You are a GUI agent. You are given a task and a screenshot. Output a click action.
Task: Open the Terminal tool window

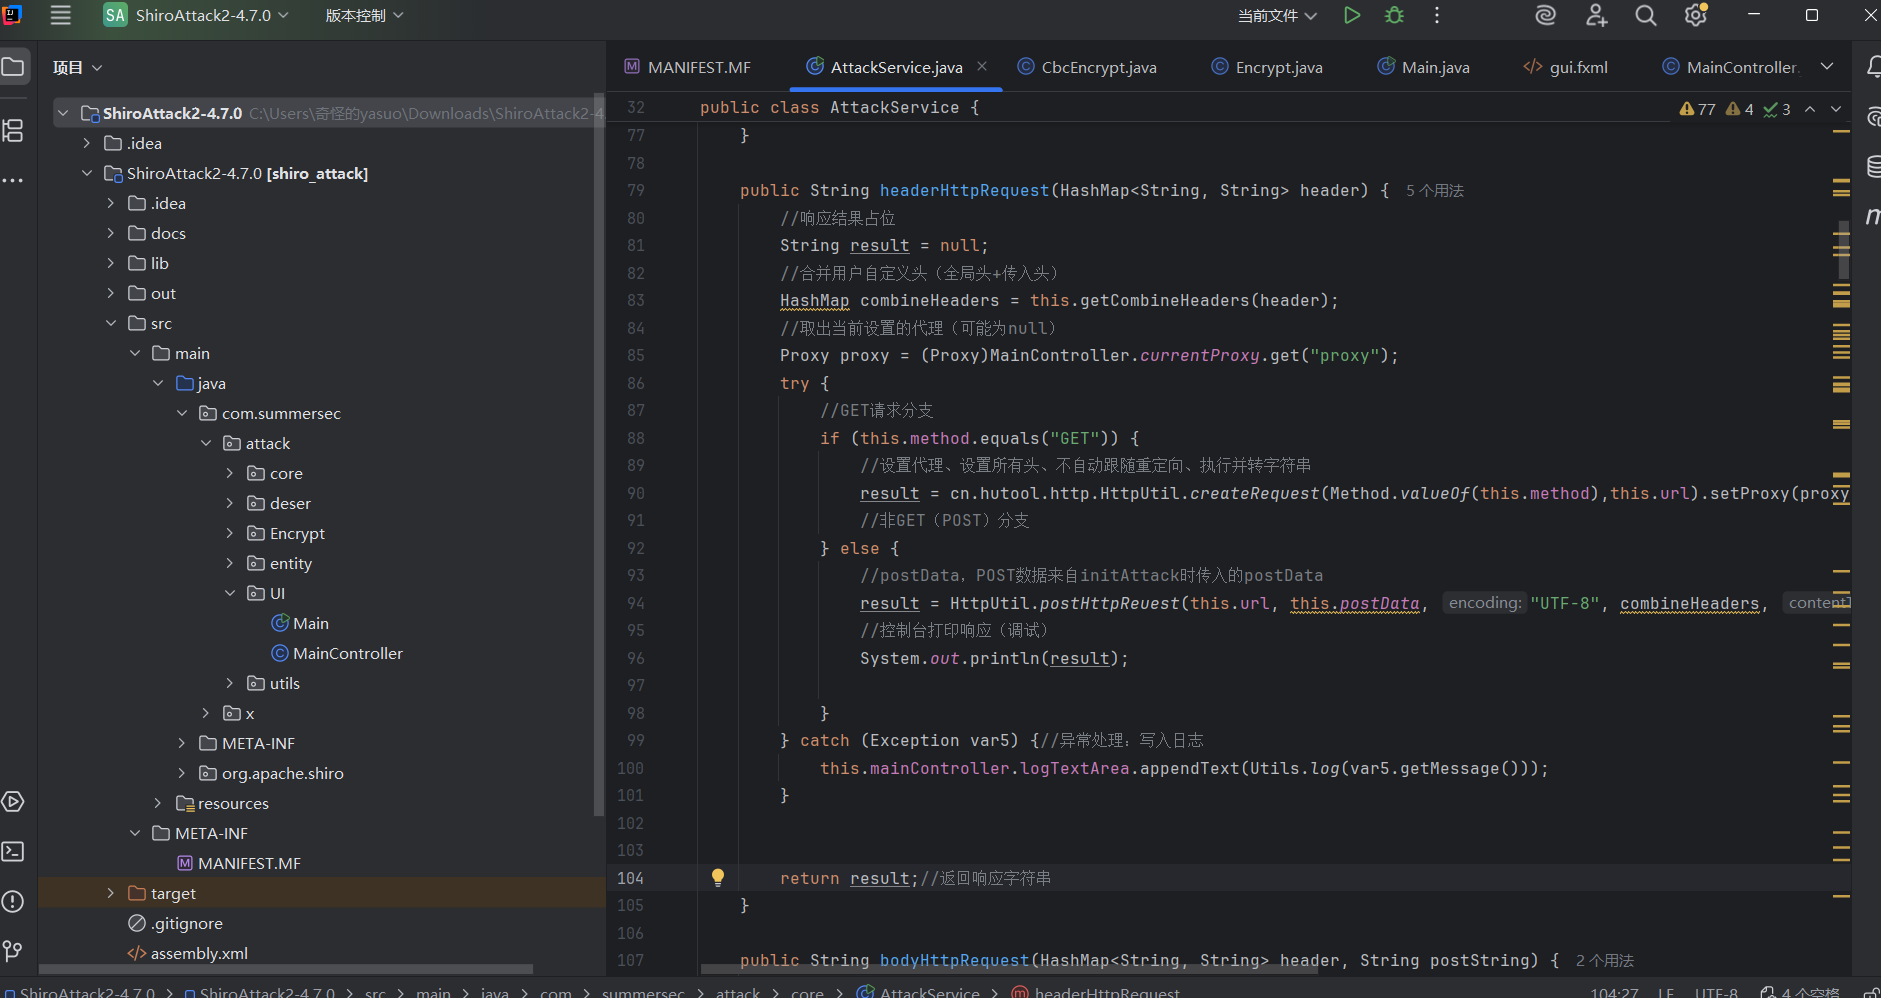pos(13,851)
